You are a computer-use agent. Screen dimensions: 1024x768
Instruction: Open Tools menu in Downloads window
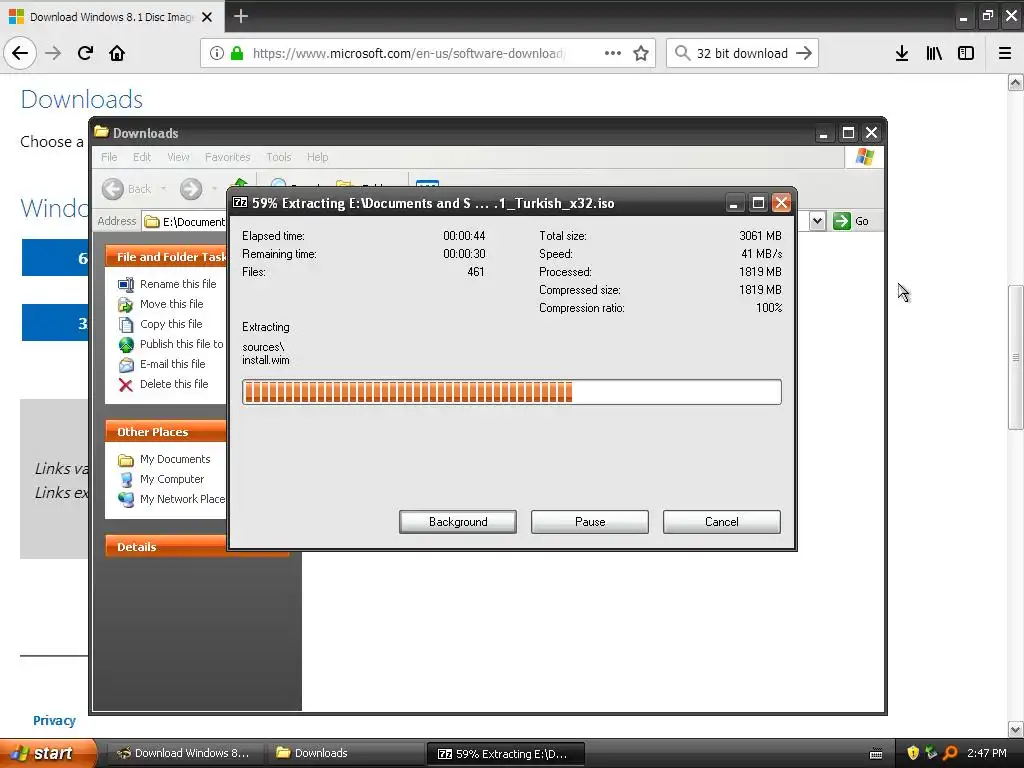(x=278, y=157)
